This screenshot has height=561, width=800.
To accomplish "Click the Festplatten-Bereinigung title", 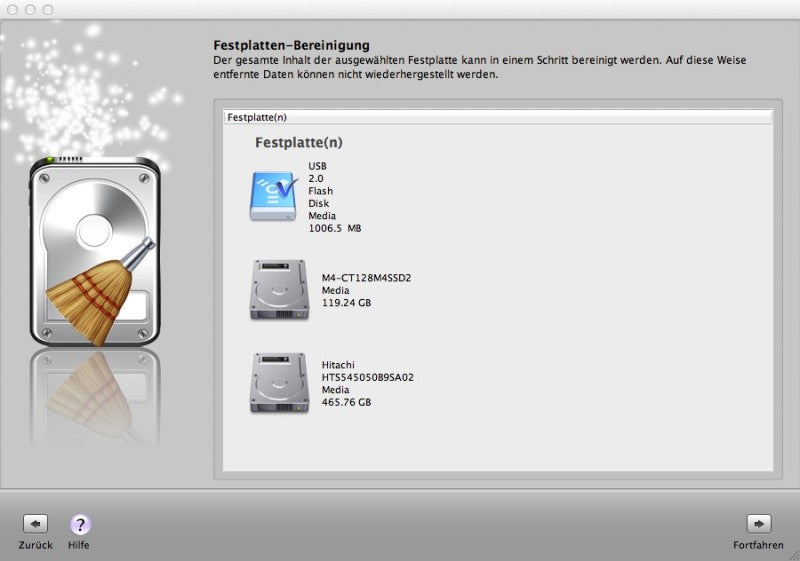I will [291, 45].
